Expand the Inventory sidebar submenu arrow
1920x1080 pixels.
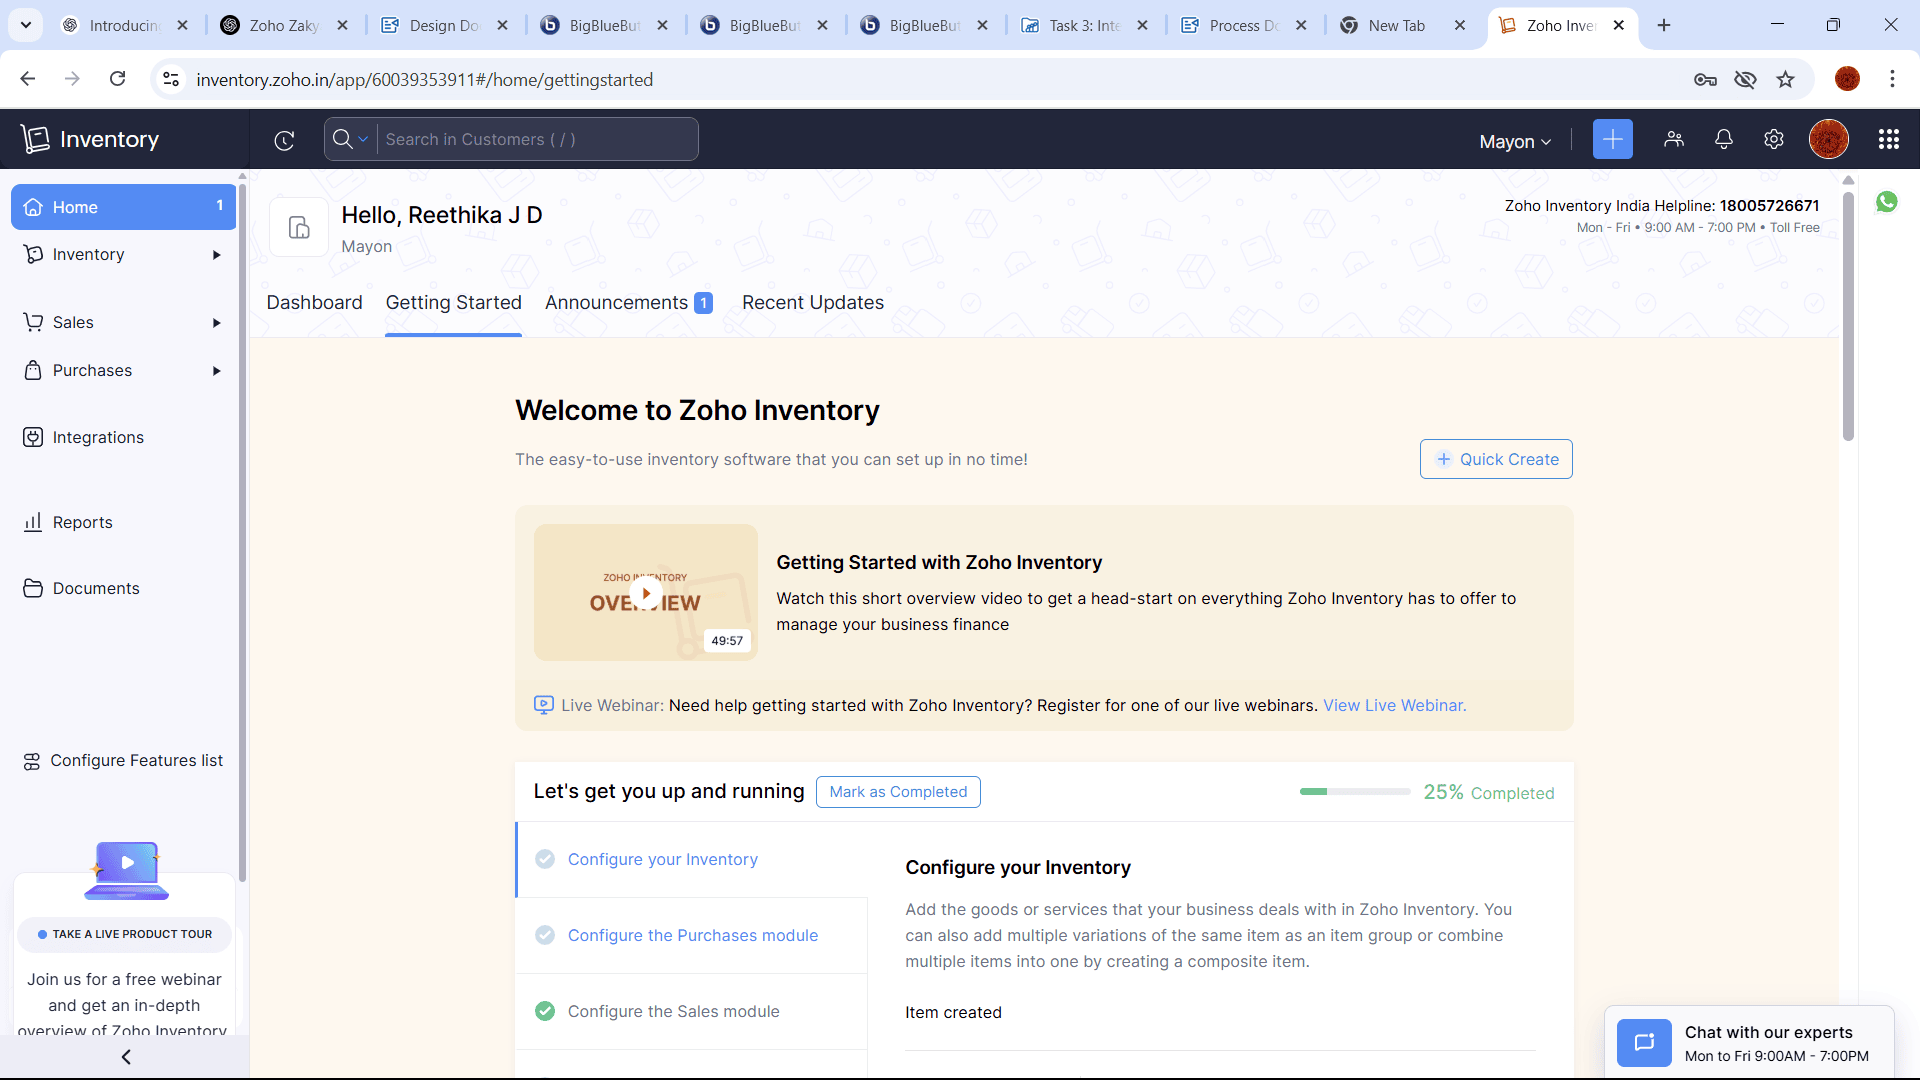click(x=217, y=255)
